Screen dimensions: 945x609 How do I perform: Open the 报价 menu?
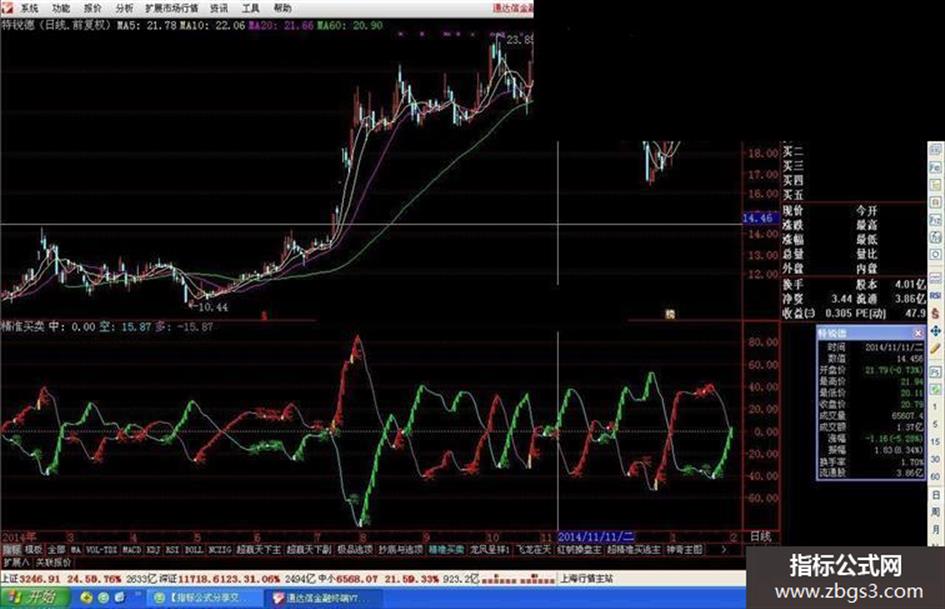(92, 8)
